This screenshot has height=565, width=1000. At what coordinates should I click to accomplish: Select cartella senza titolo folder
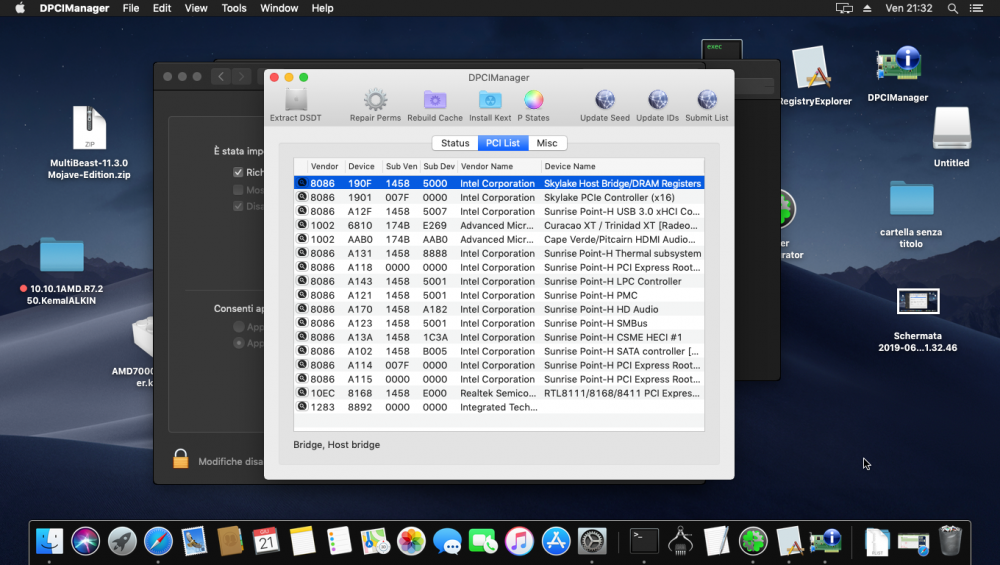[x=911, y=198]
